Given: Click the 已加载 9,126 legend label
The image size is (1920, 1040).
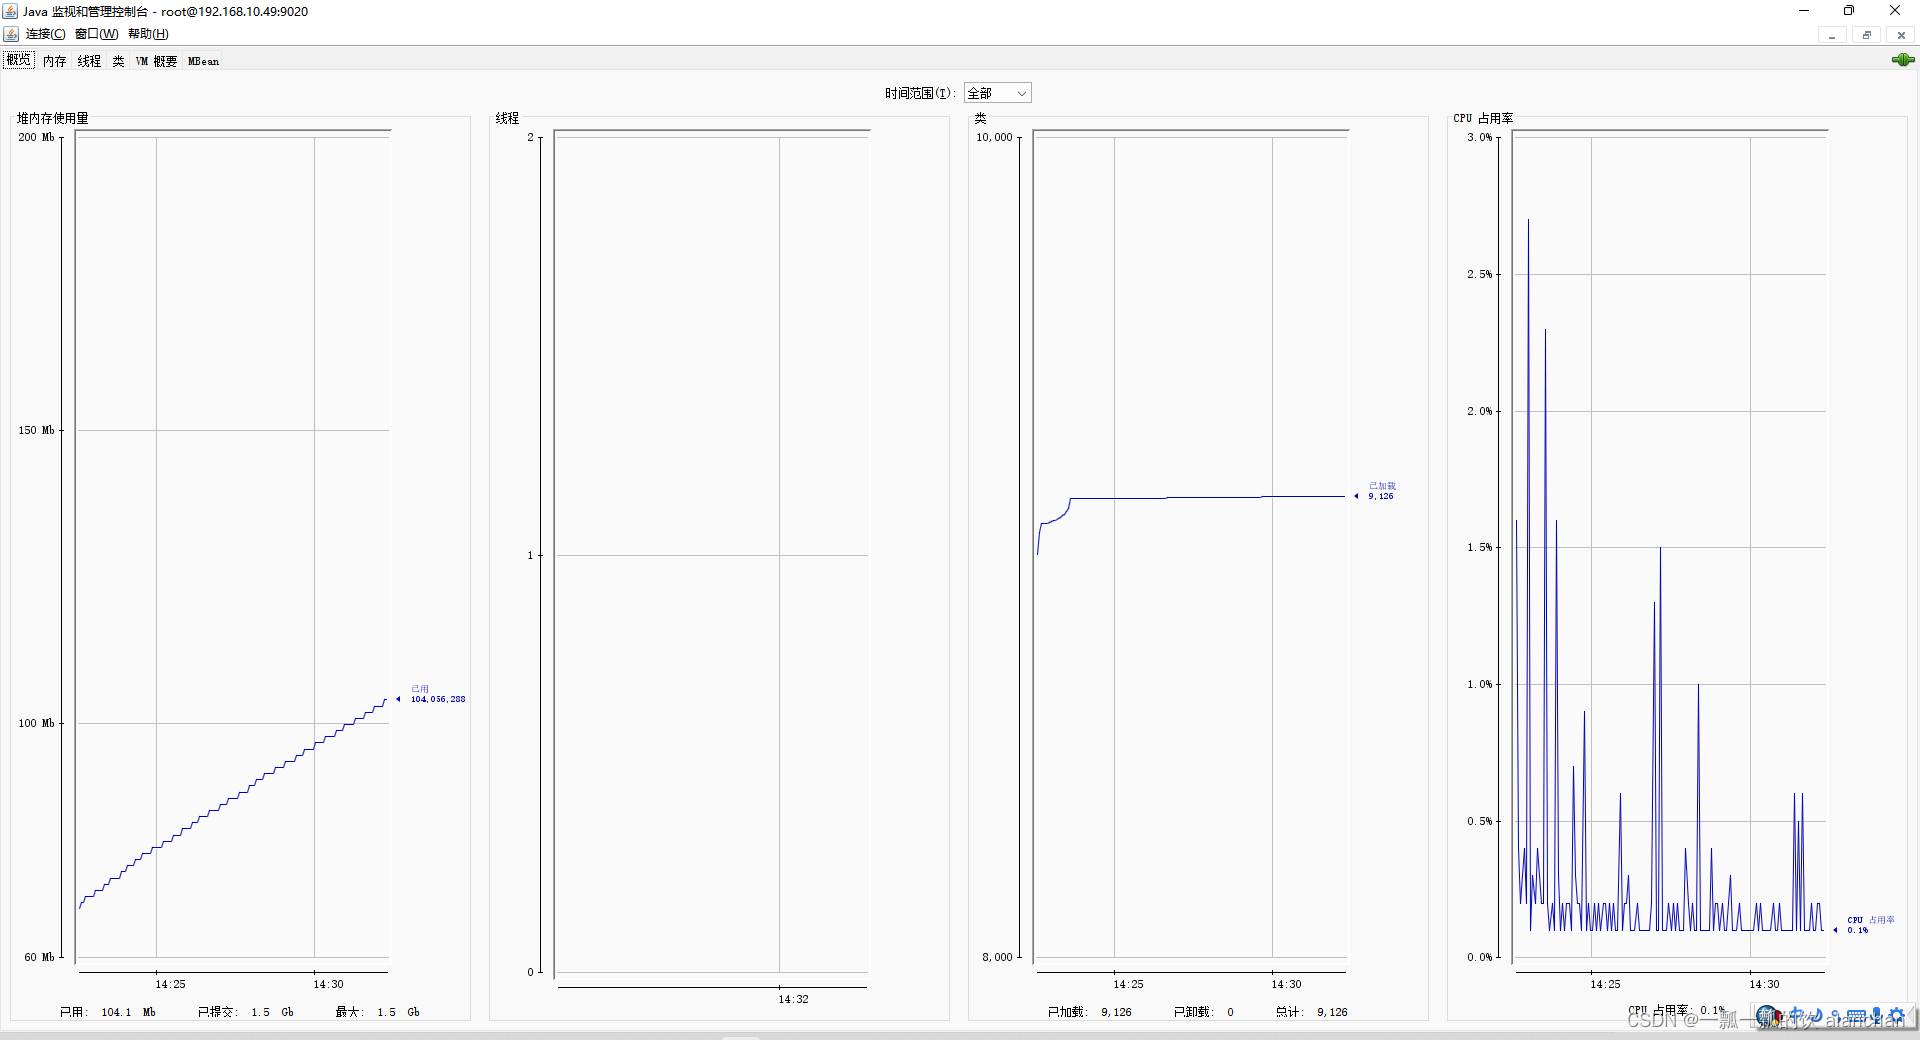Looking at the screenshot, I should pos(1381,491).
